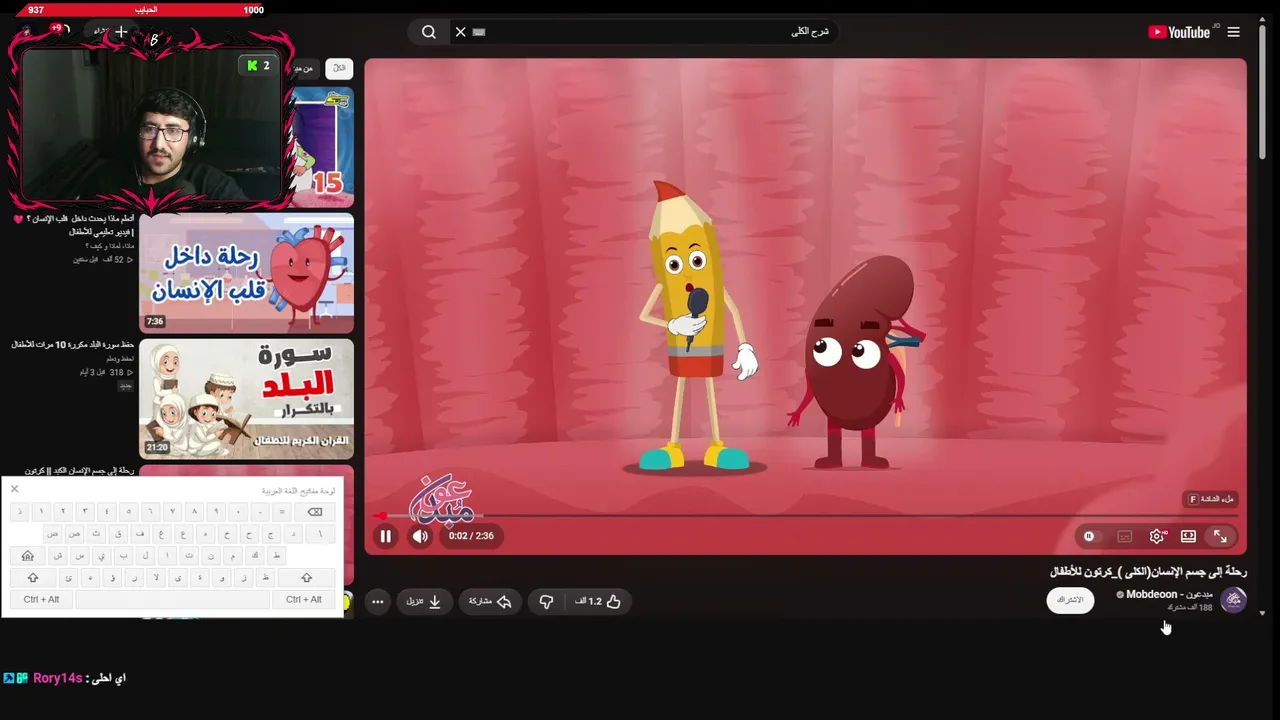Go to YouTube home via the logo
Image resolution: width=1280 pixels, height=720 pixels.
1179,32
